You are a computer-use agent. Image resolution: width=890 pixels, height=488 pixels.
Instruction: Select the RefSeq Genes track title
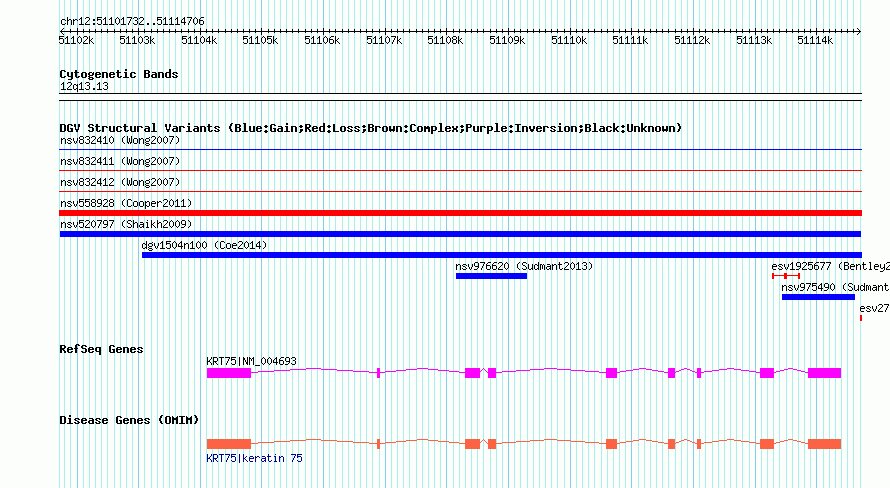101,350
